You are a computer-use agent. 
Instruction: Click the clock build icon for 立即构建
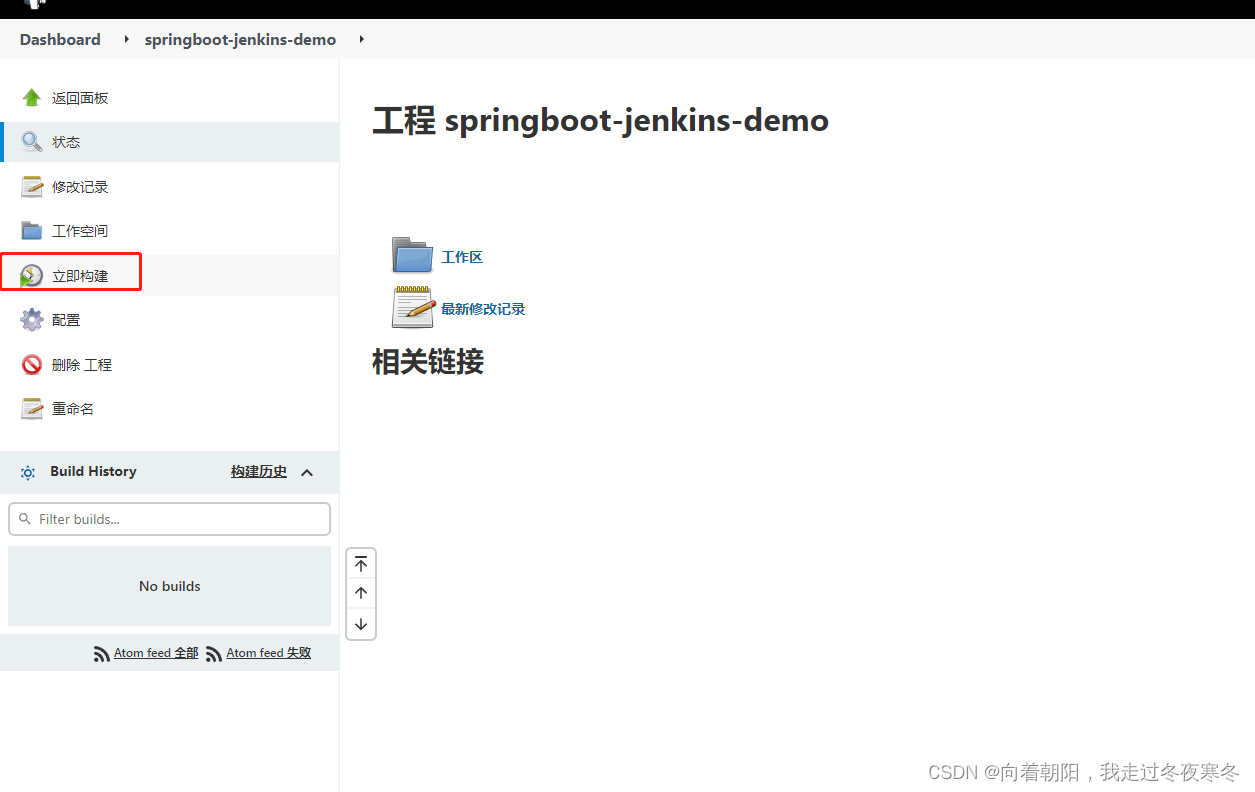(32, 276)
